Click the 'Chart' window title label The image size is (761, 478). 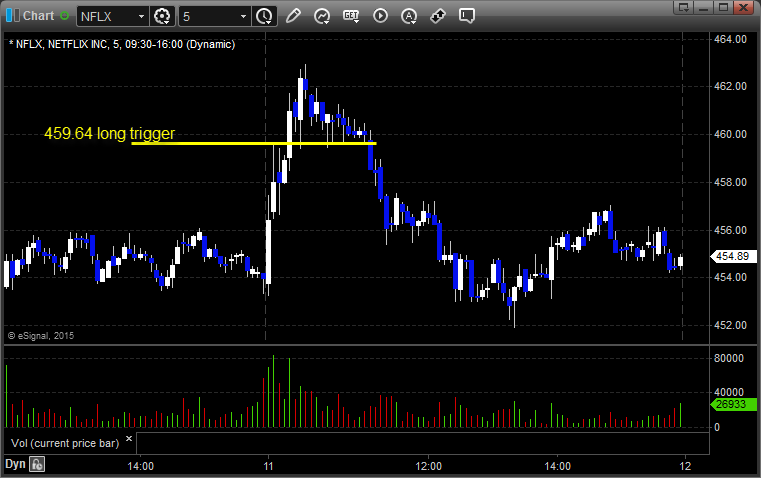[x=38, y=16]
